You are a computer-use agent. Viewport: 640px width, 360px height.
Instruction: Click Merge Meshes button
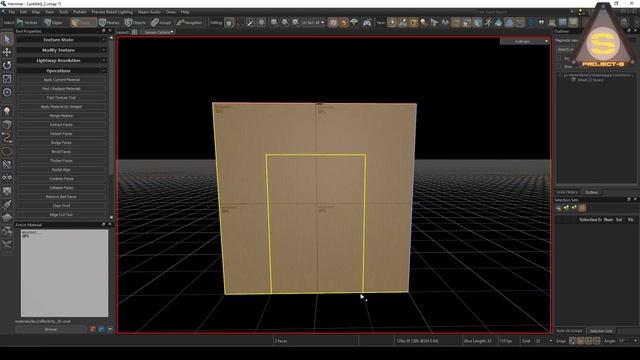62,116
